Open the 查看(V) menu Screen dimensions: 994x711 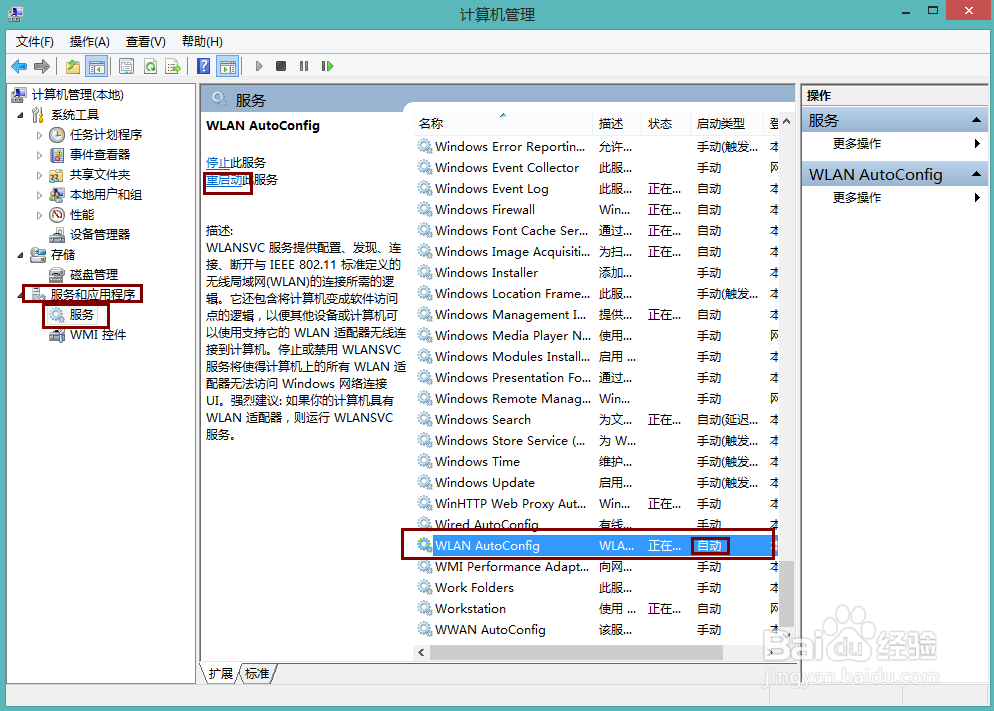(x=143, y=41)
